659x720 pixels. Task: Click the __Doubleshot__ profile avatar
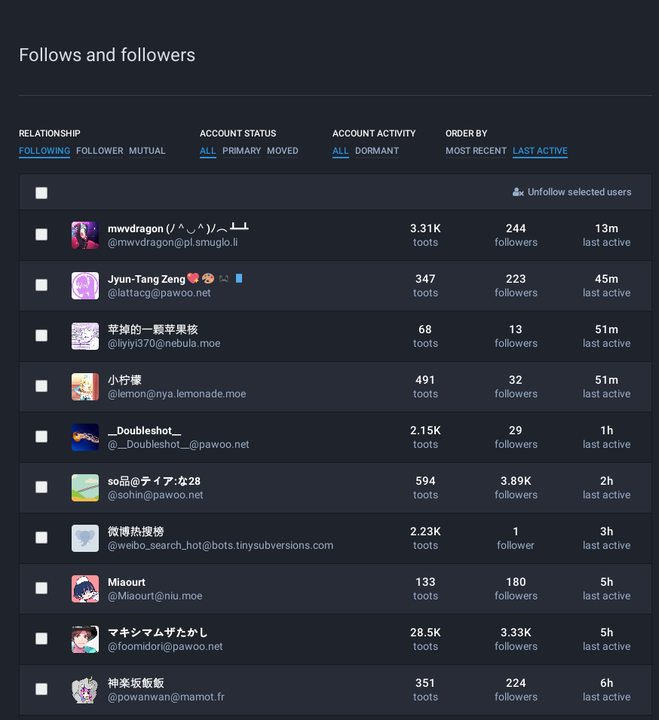(85, 437)
